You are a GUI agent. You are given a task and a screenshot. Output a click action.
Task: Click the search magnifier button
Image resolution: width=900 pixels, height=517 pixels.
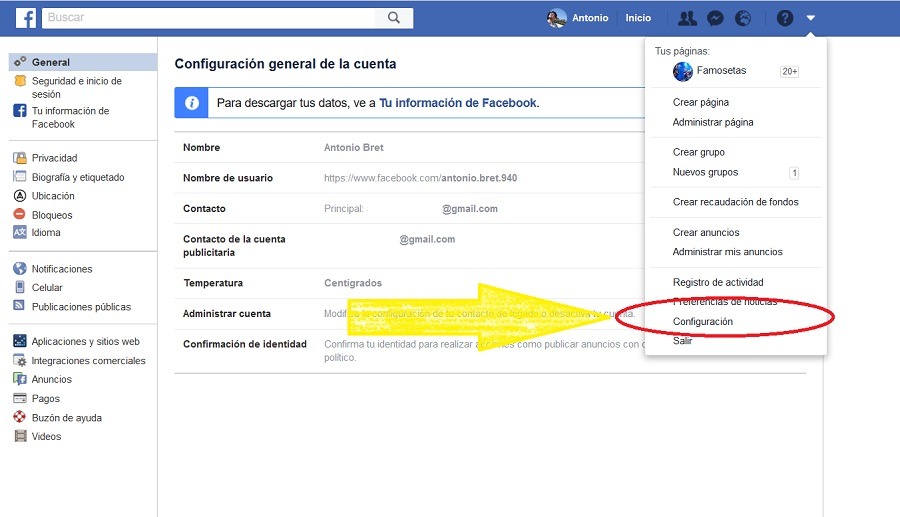tap(394, 18)
